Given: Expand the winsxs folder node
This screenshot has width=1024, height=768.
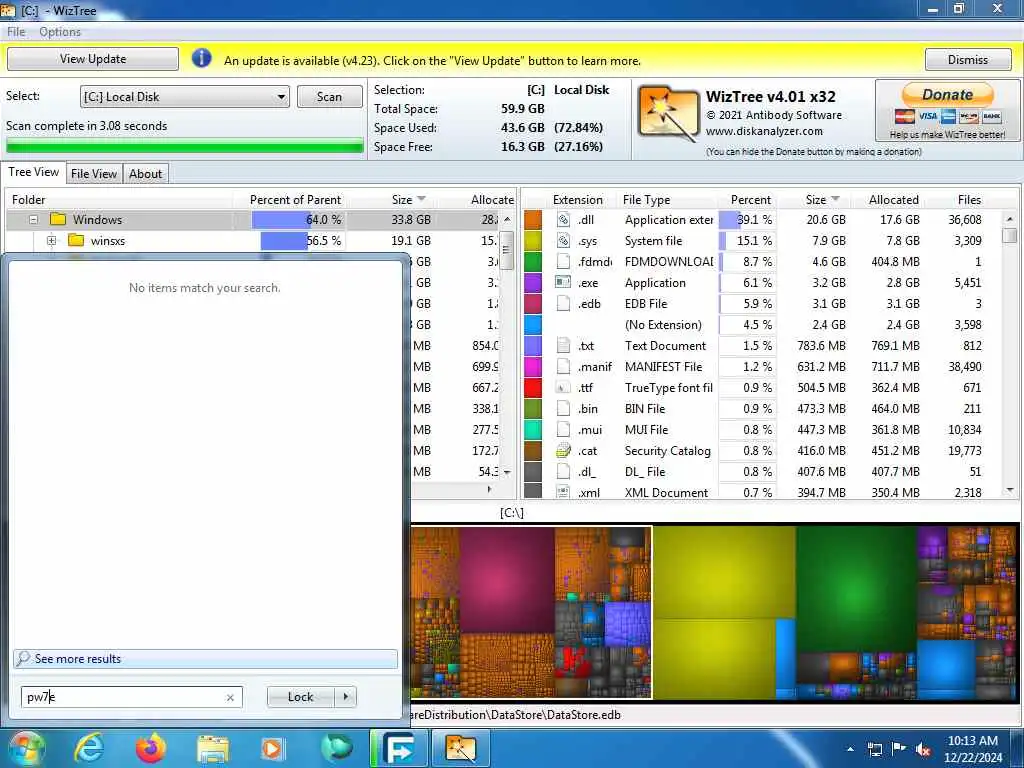Looking at the screenshot, I should (x=52, y=240).
